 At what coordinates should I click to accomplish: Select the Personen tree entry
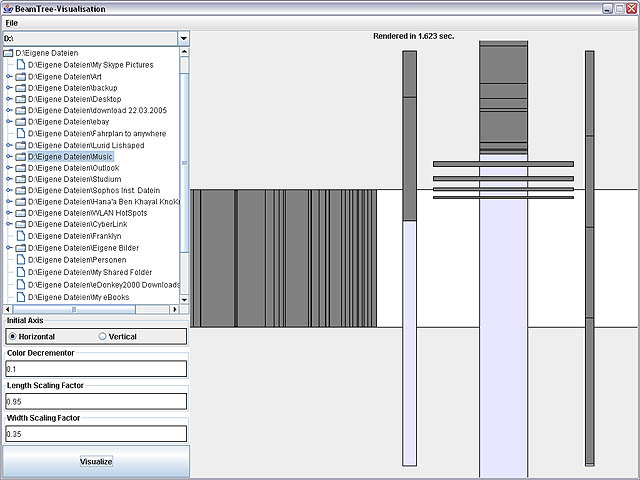(x=77, y=260)
